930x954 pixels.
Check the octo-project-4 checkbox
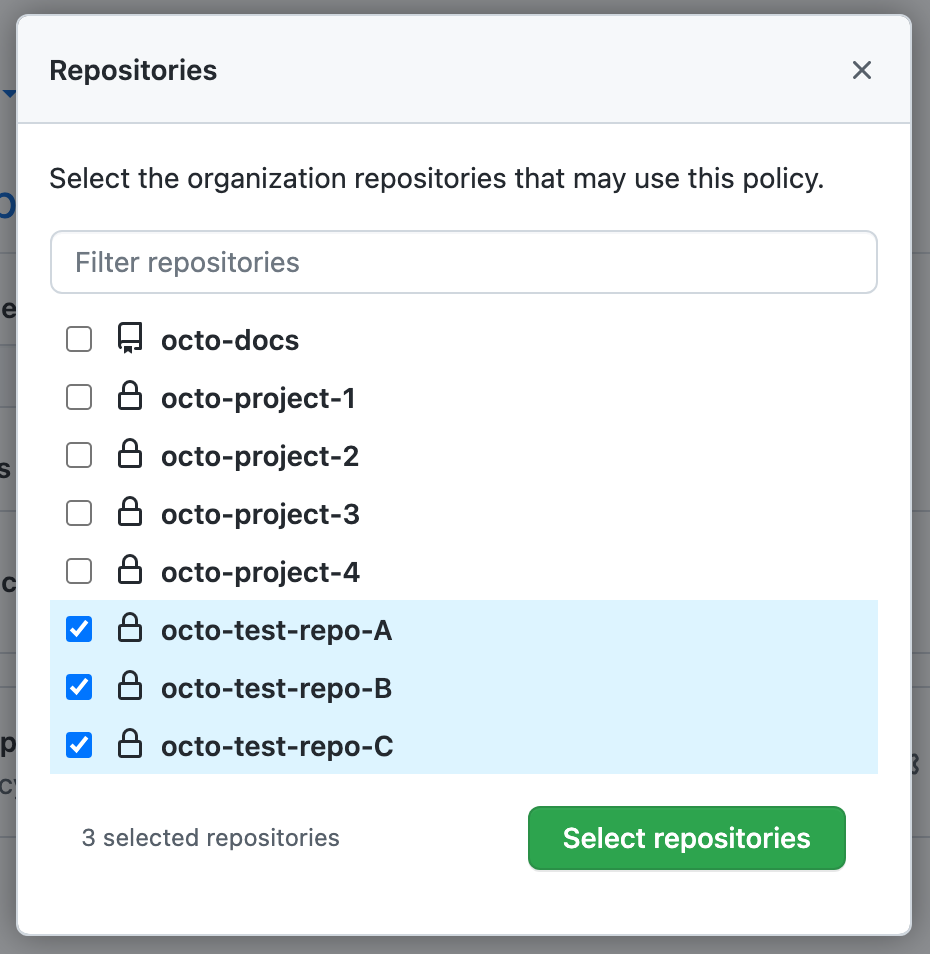pyautogui.click(x=78, y=571)
